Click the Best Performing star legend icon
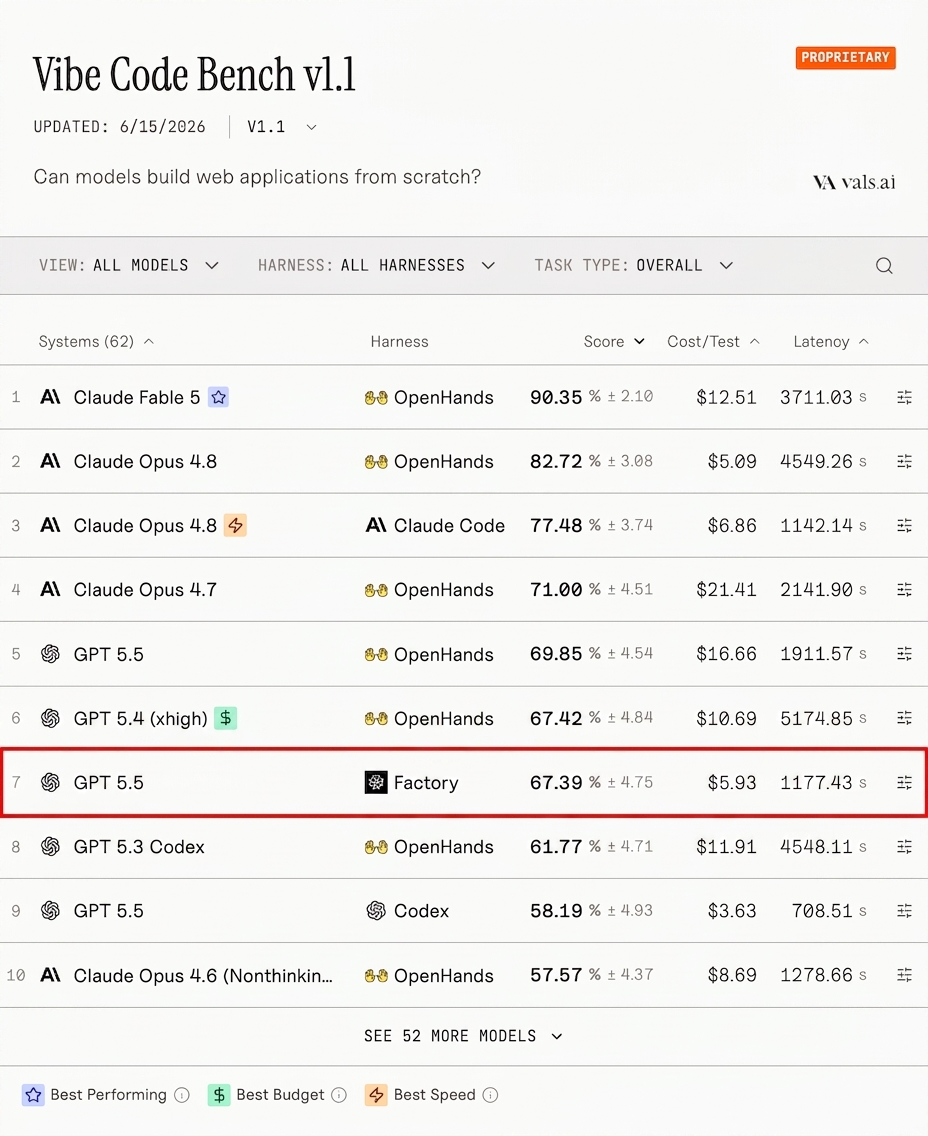 (x=33, y=1095)
